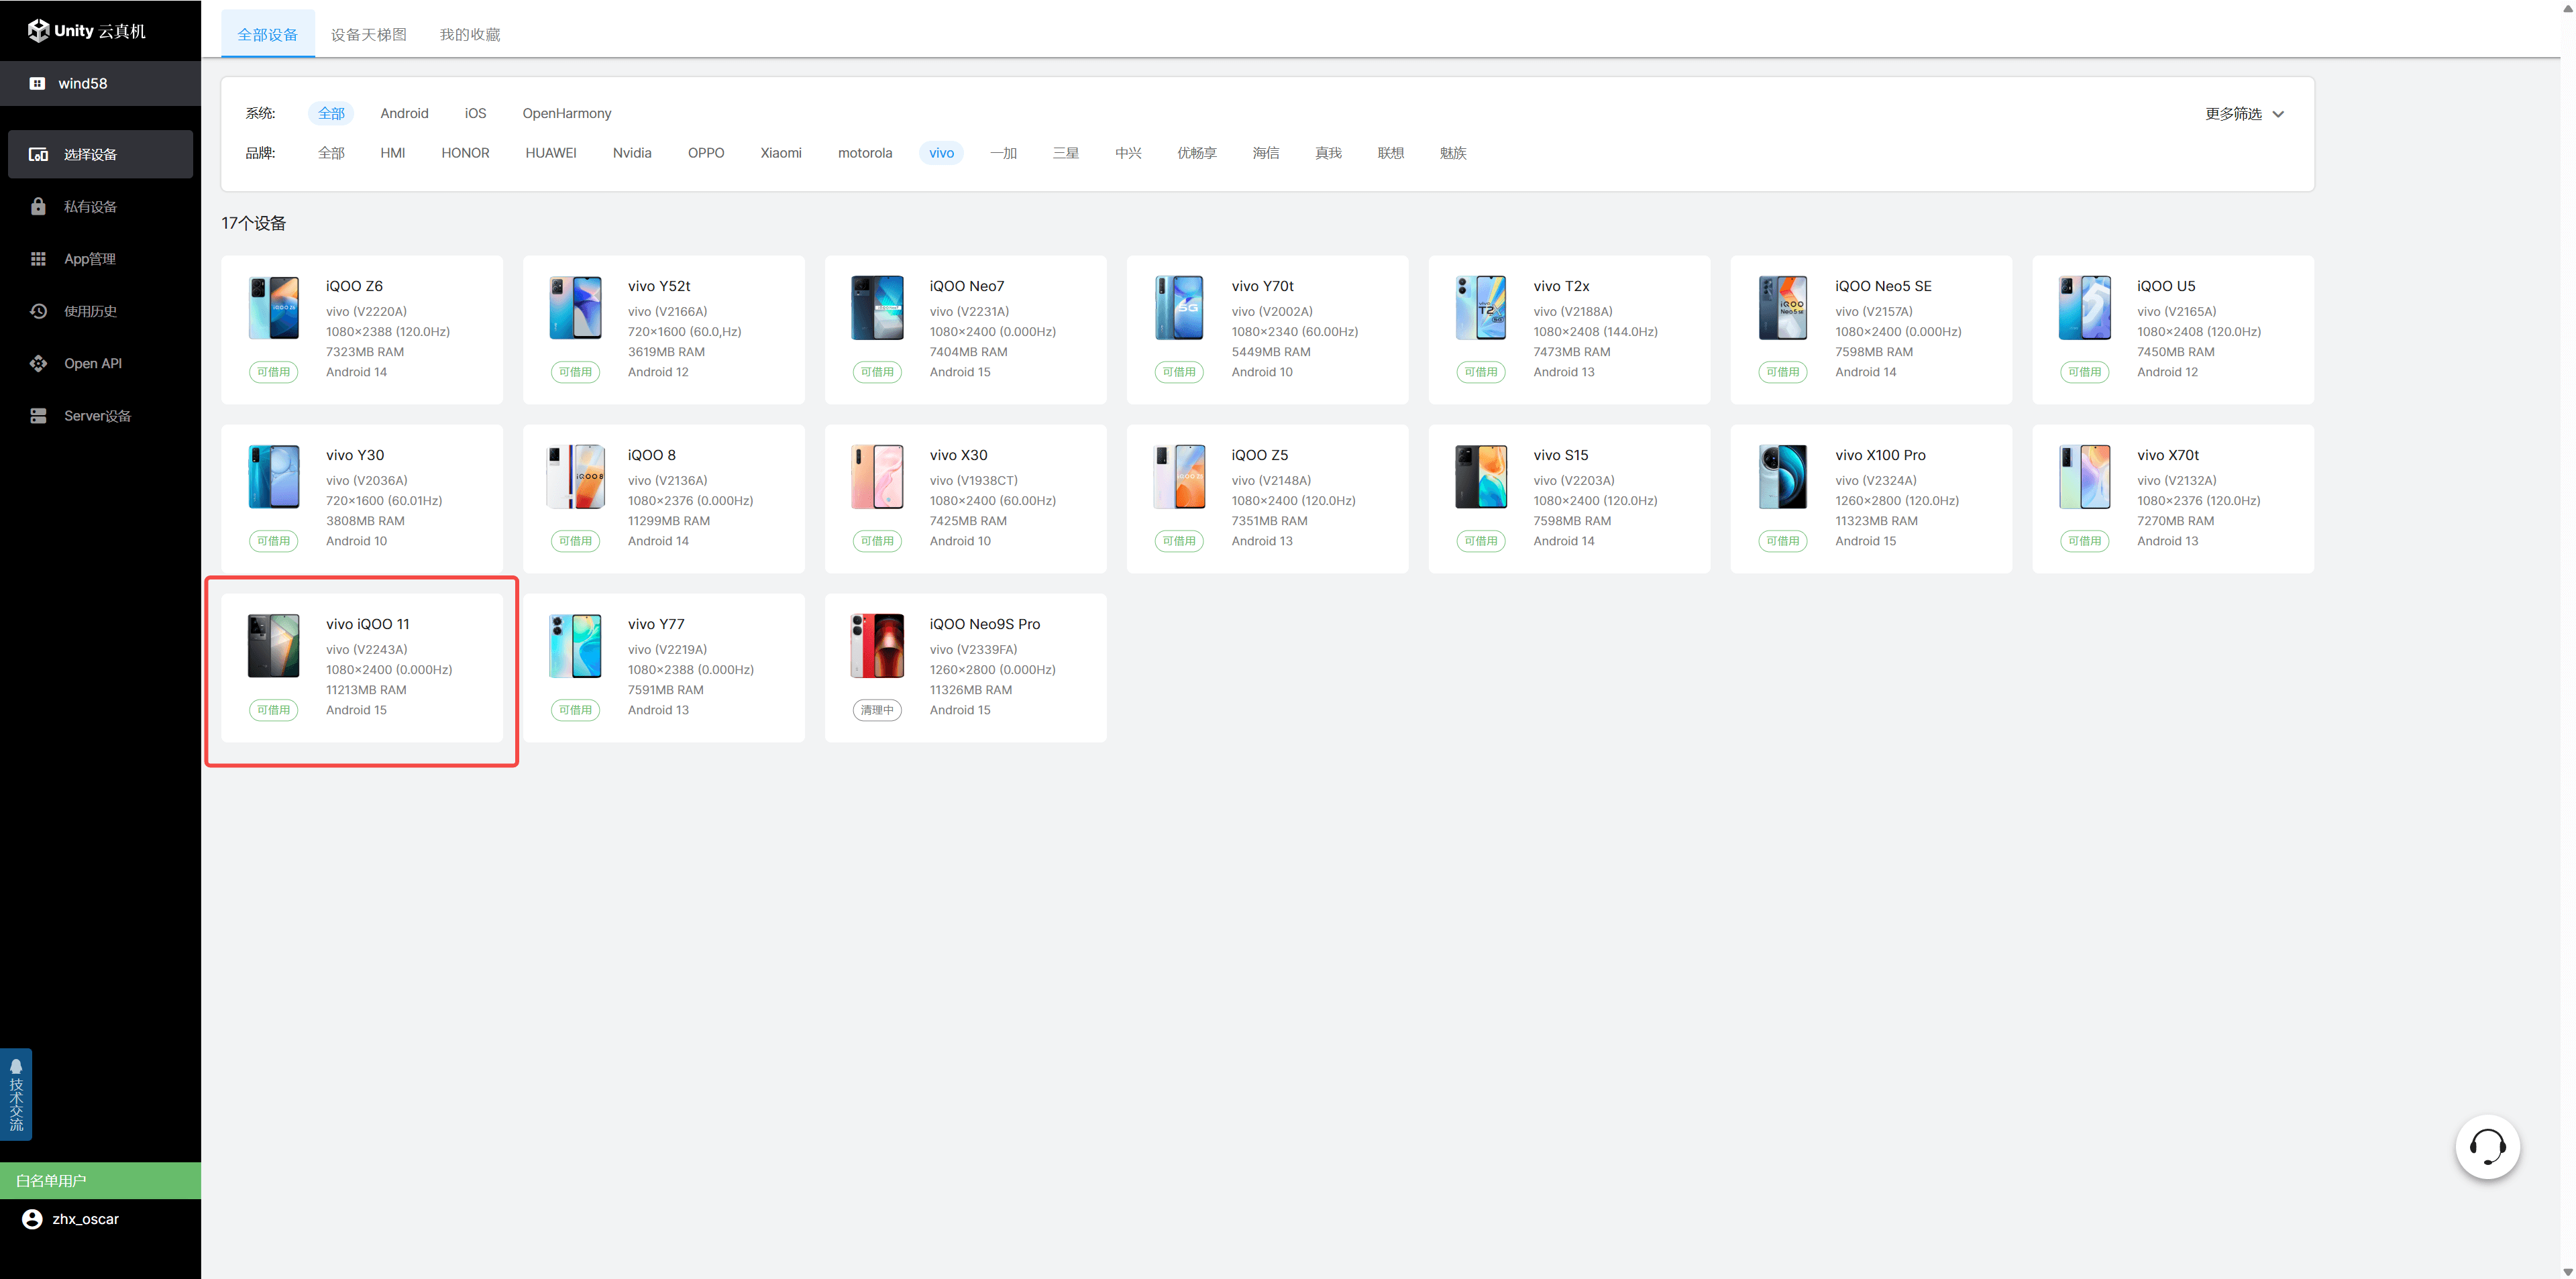Screen dimensions: 2576x1279
Task: Open vivo X100 Pro device thumbnail
Action: pos(1782,477)
